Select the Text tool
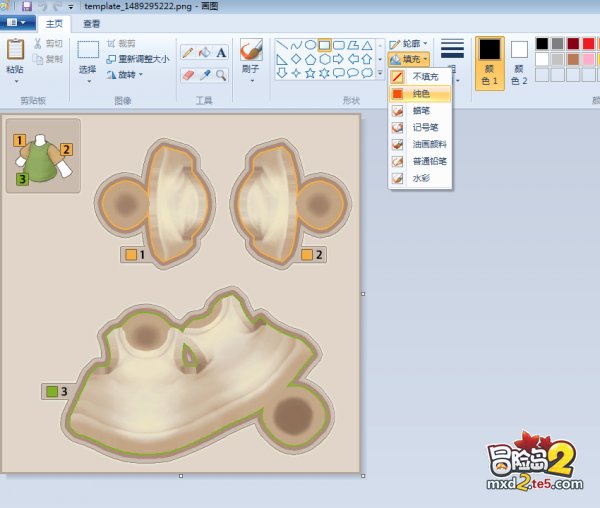Screen dimensions: 600x508 [221, 52]
